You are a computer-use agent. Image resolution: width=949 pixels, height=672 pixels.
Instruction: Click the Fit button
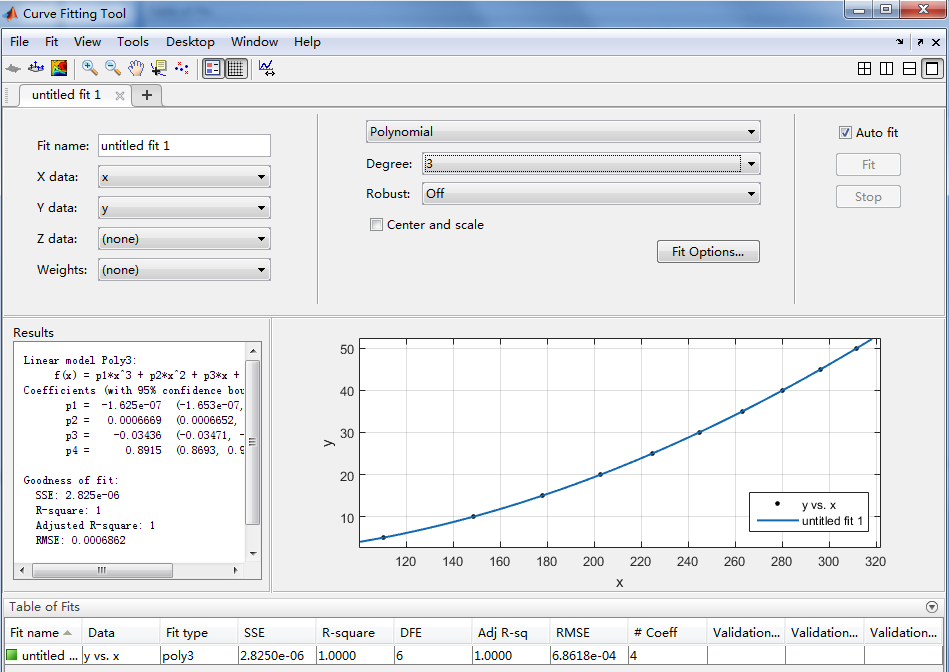pos(868,165)
